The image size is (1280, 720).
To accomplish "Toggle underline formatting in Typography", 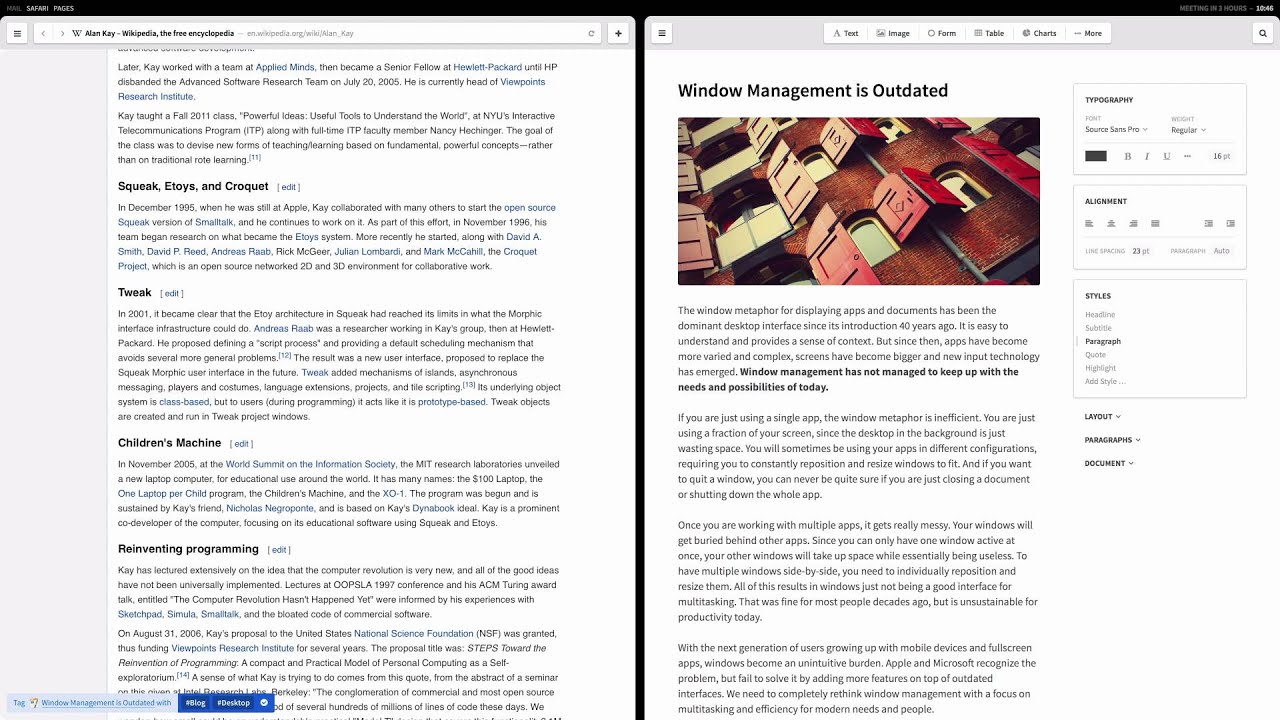I will pos(1166,156).
